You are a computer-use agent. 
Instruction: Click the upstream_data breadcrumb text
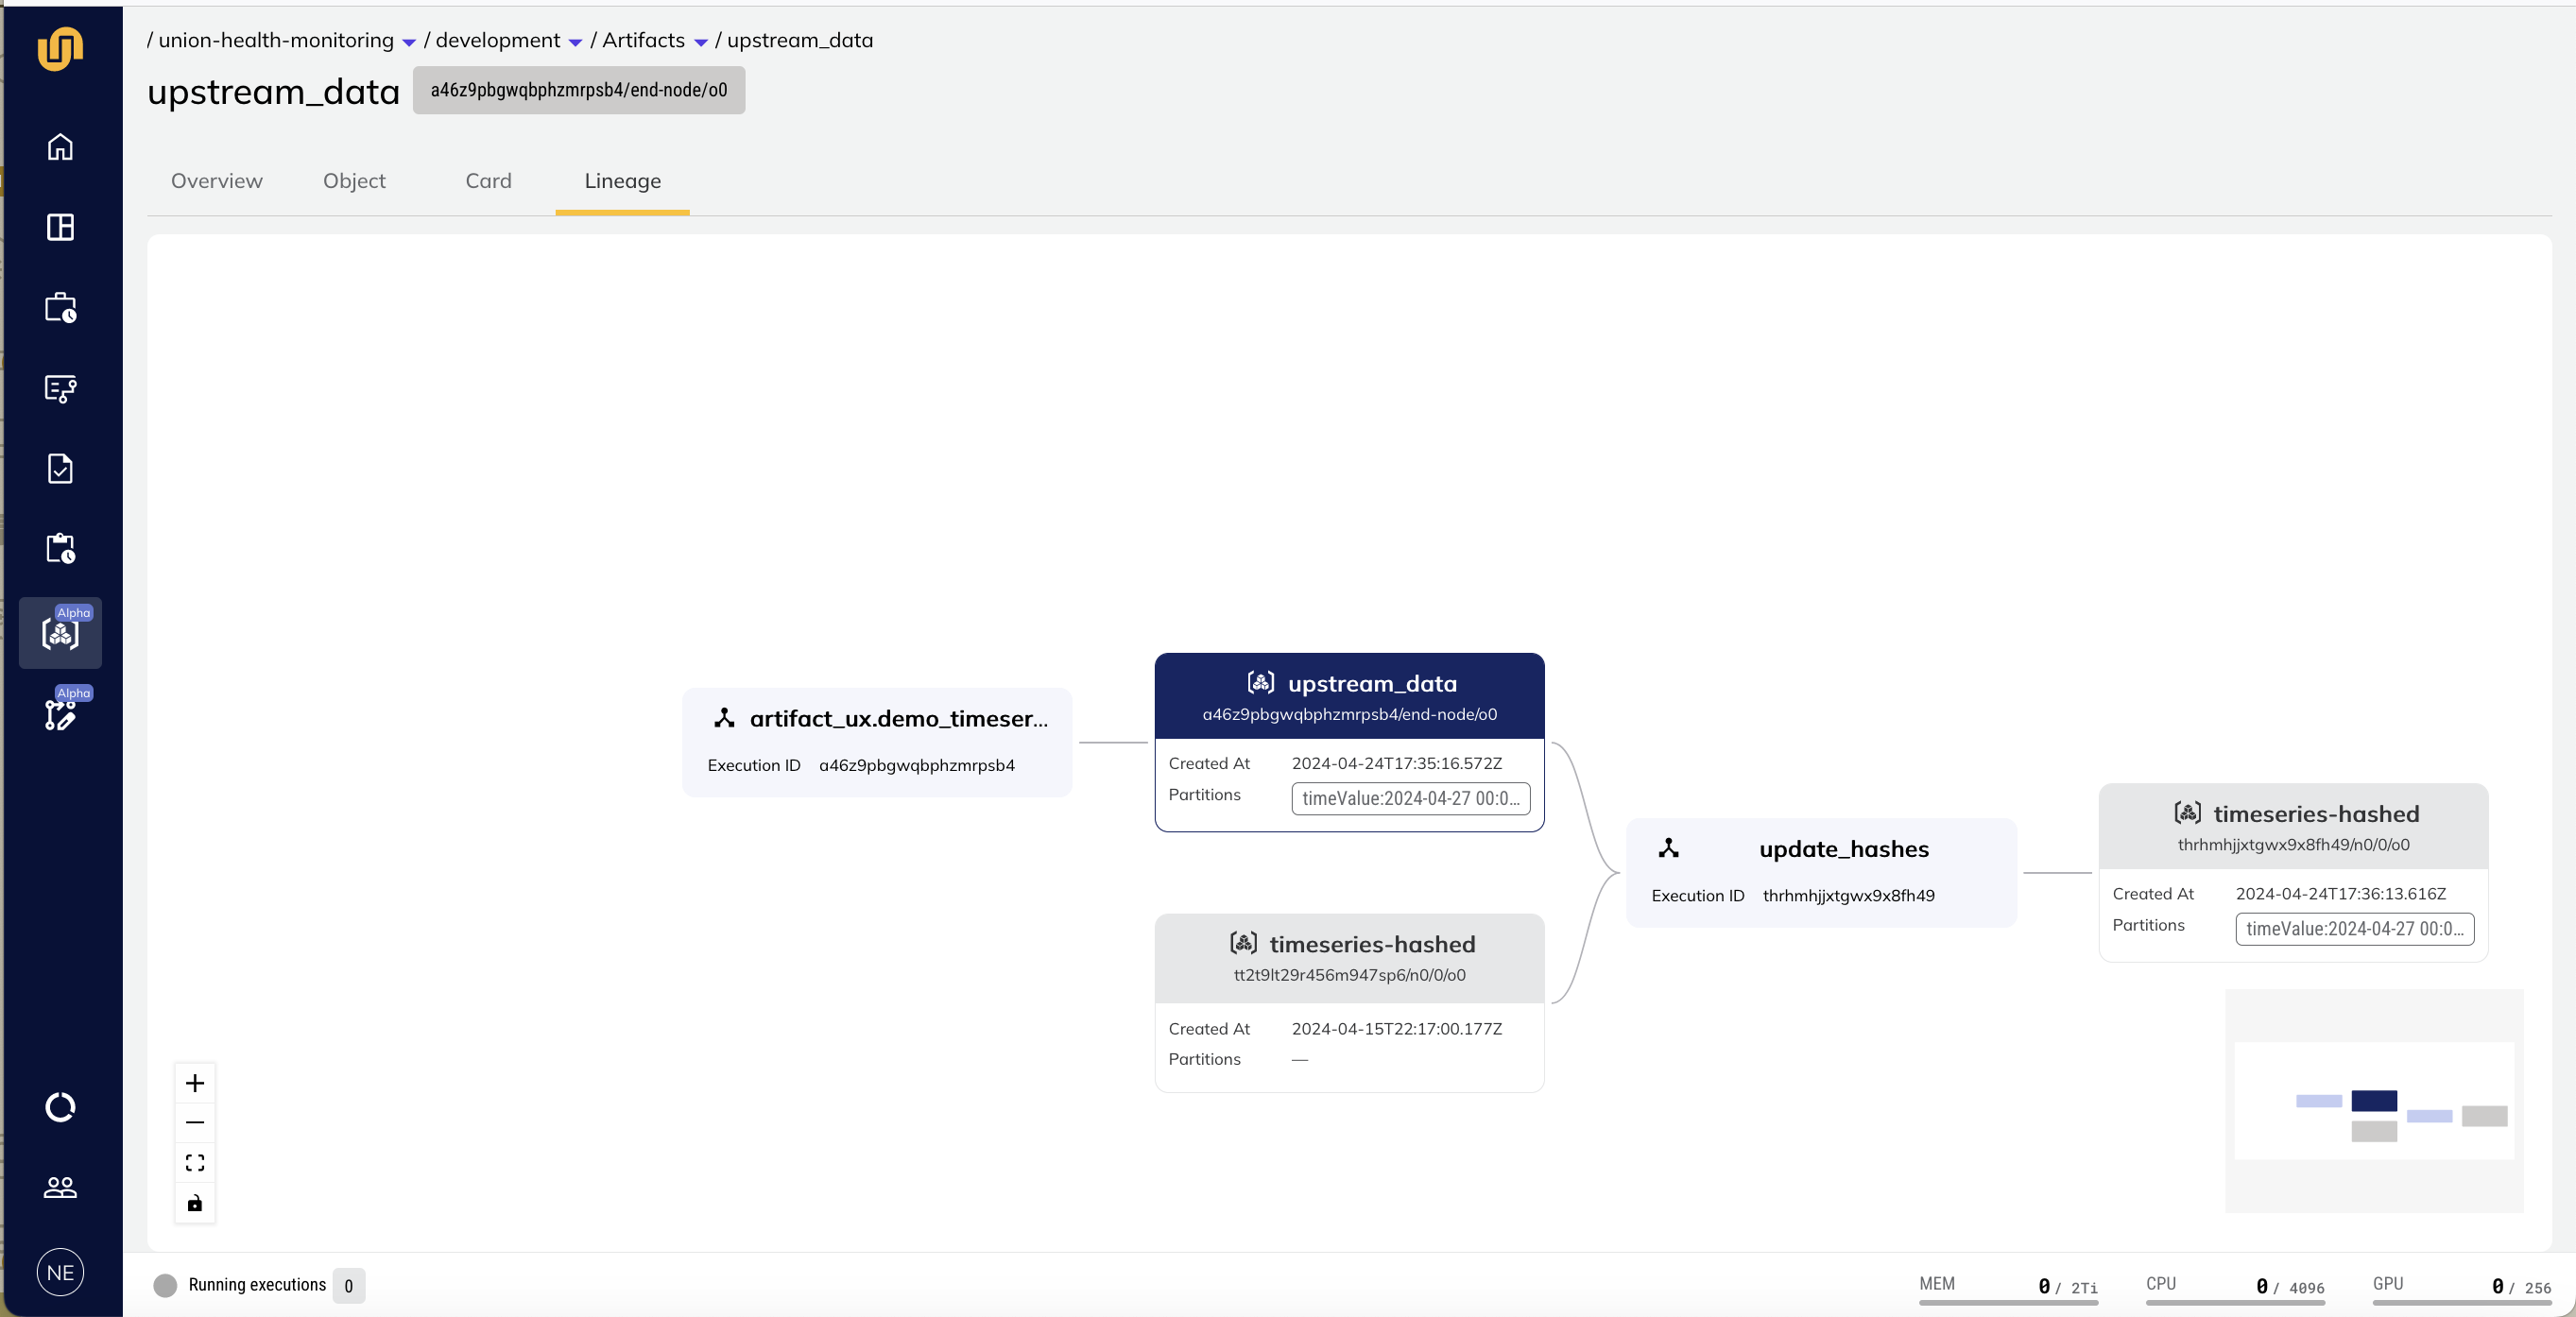pos(800,40)
